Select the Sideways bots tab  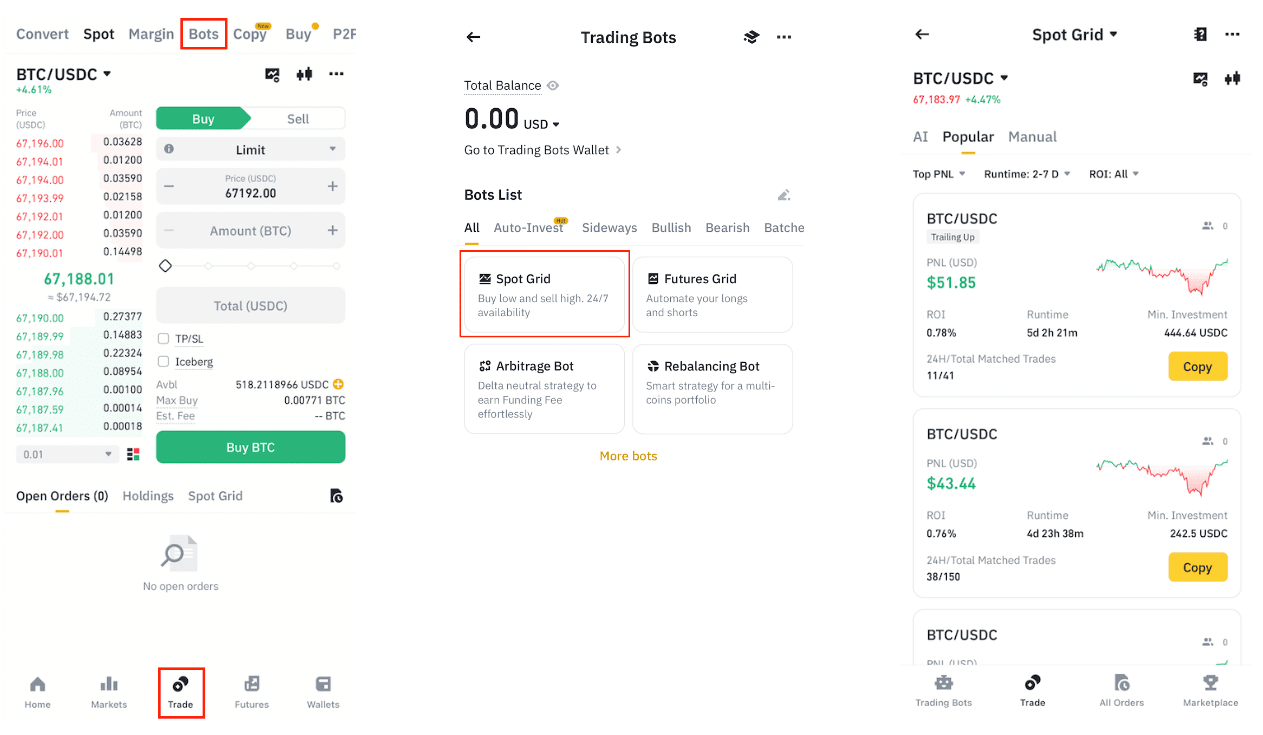(x=609, y=228)
